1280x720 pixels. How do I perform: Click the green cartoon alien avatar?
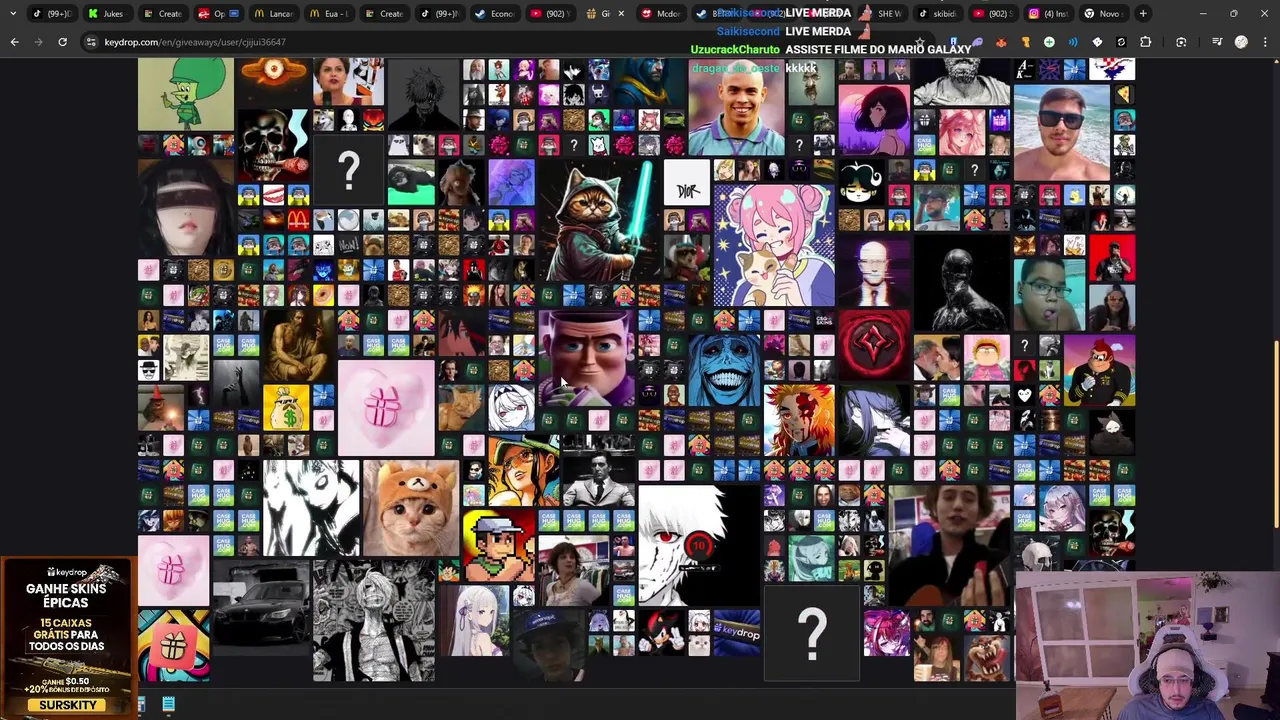186,94
